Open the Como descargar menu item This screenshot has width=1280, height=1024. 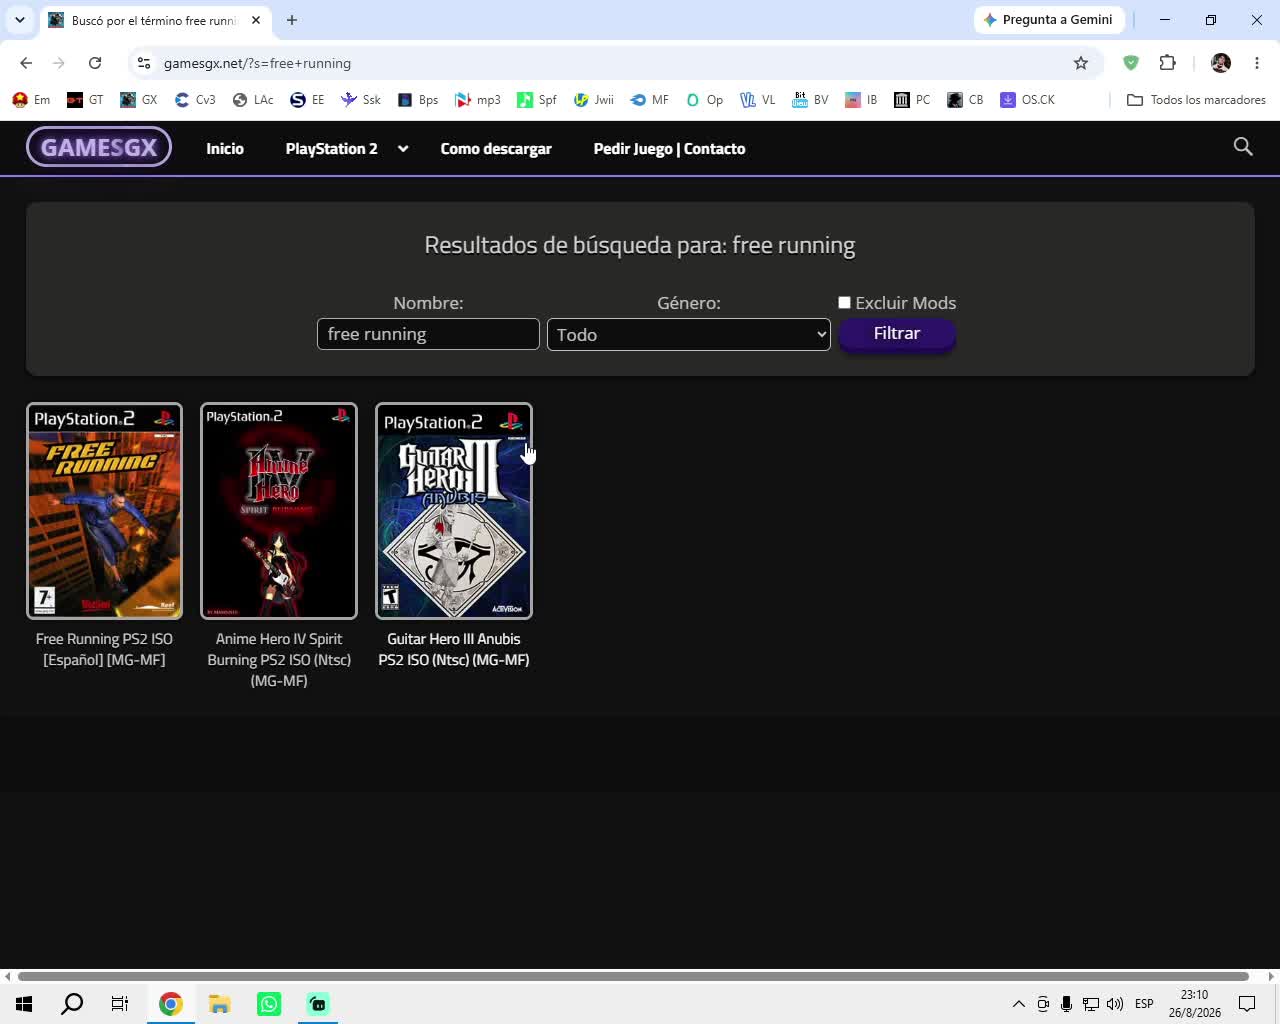point(496,148)
